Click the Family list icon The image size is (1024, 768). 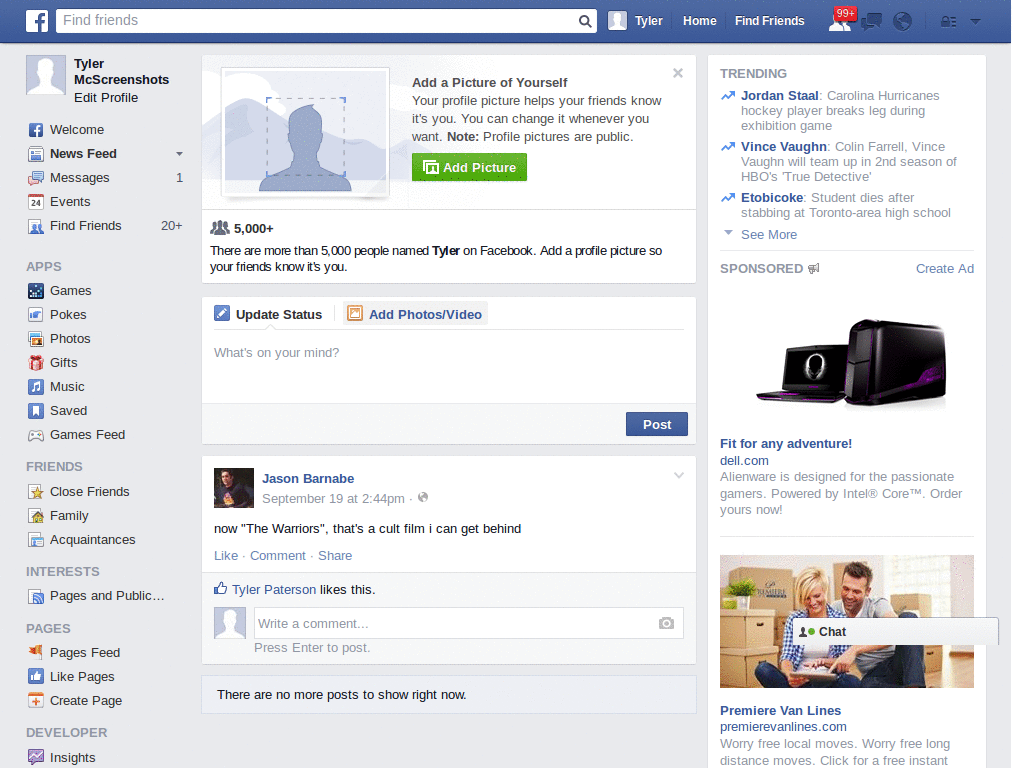pos(36,516)
